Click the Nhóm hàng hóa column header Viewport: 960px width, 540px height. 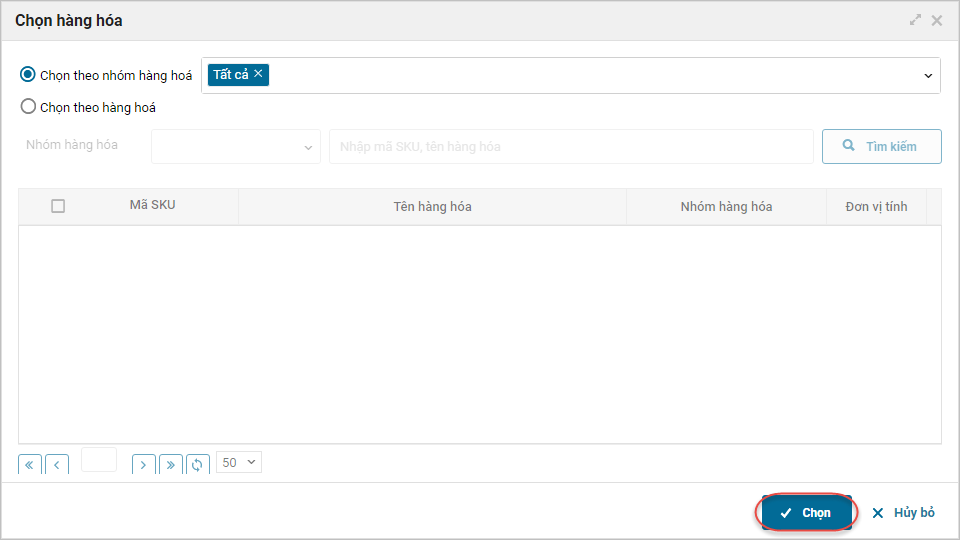pos(726,206)
